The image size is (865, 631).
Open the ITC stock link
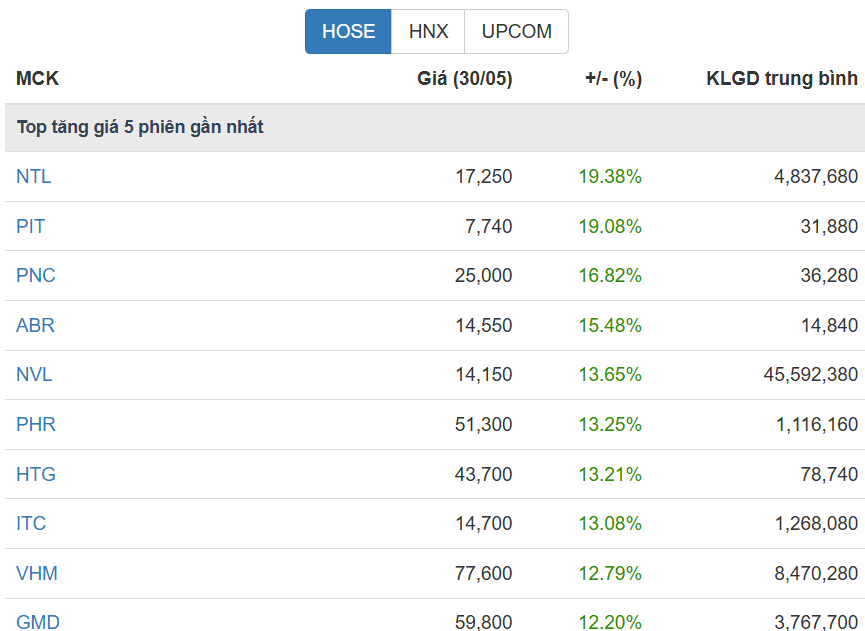click(x=31, y=523)
